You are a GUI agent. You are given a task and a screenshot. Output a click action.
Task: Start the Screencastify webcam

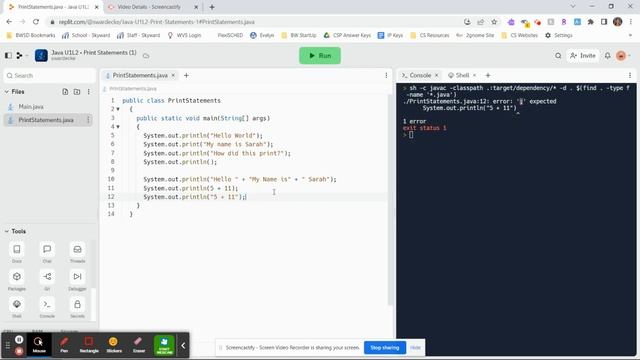coord(164,345)
